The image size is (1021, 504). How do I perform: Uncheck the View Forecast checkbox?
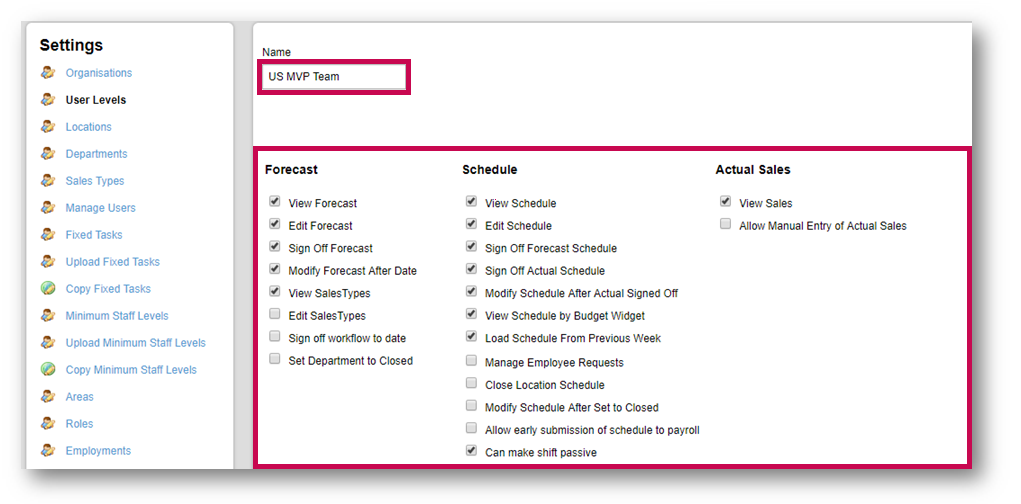tap(275, 202)
